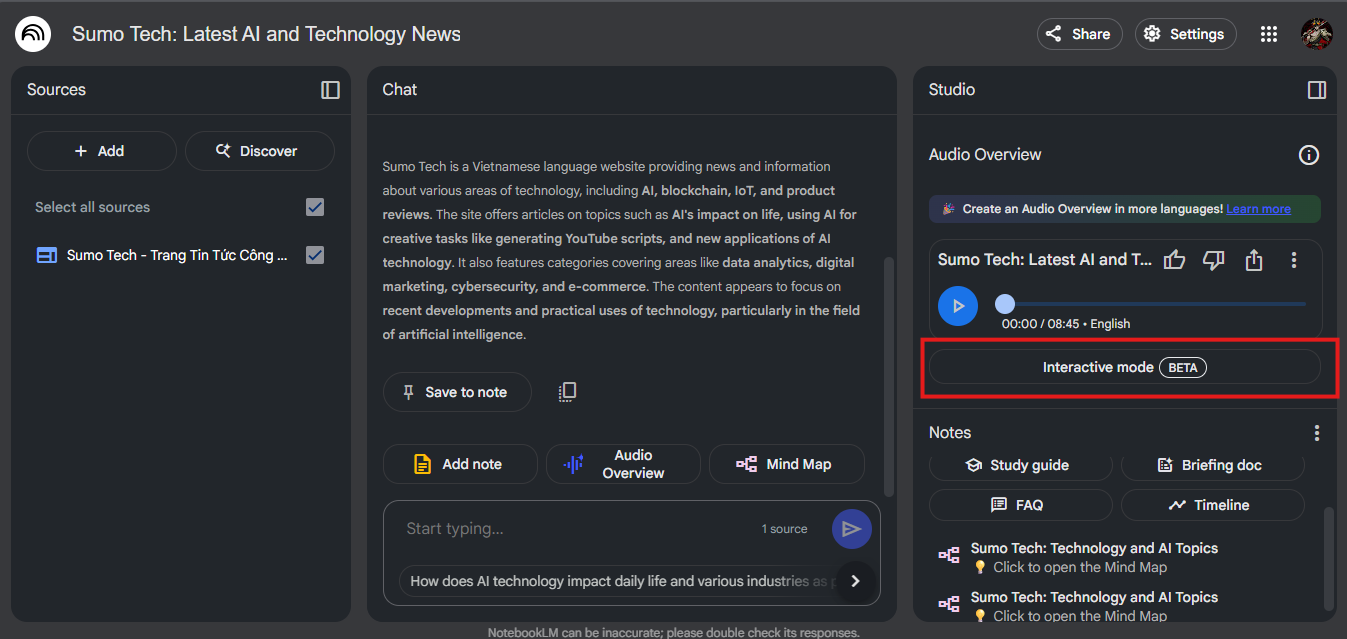Generate Audio Overview from chat
Viewport: 1347px width, 639px height.
click(623, 464)
